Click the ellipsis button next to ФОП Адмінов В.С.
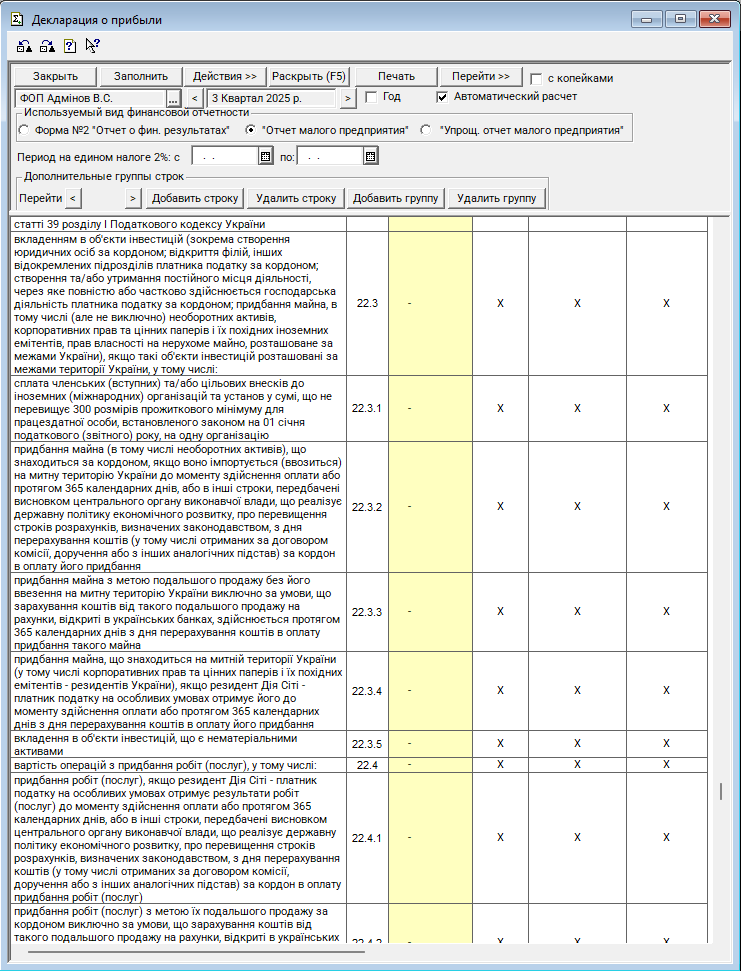Screen dimensions: 741x971 [172, 98]
